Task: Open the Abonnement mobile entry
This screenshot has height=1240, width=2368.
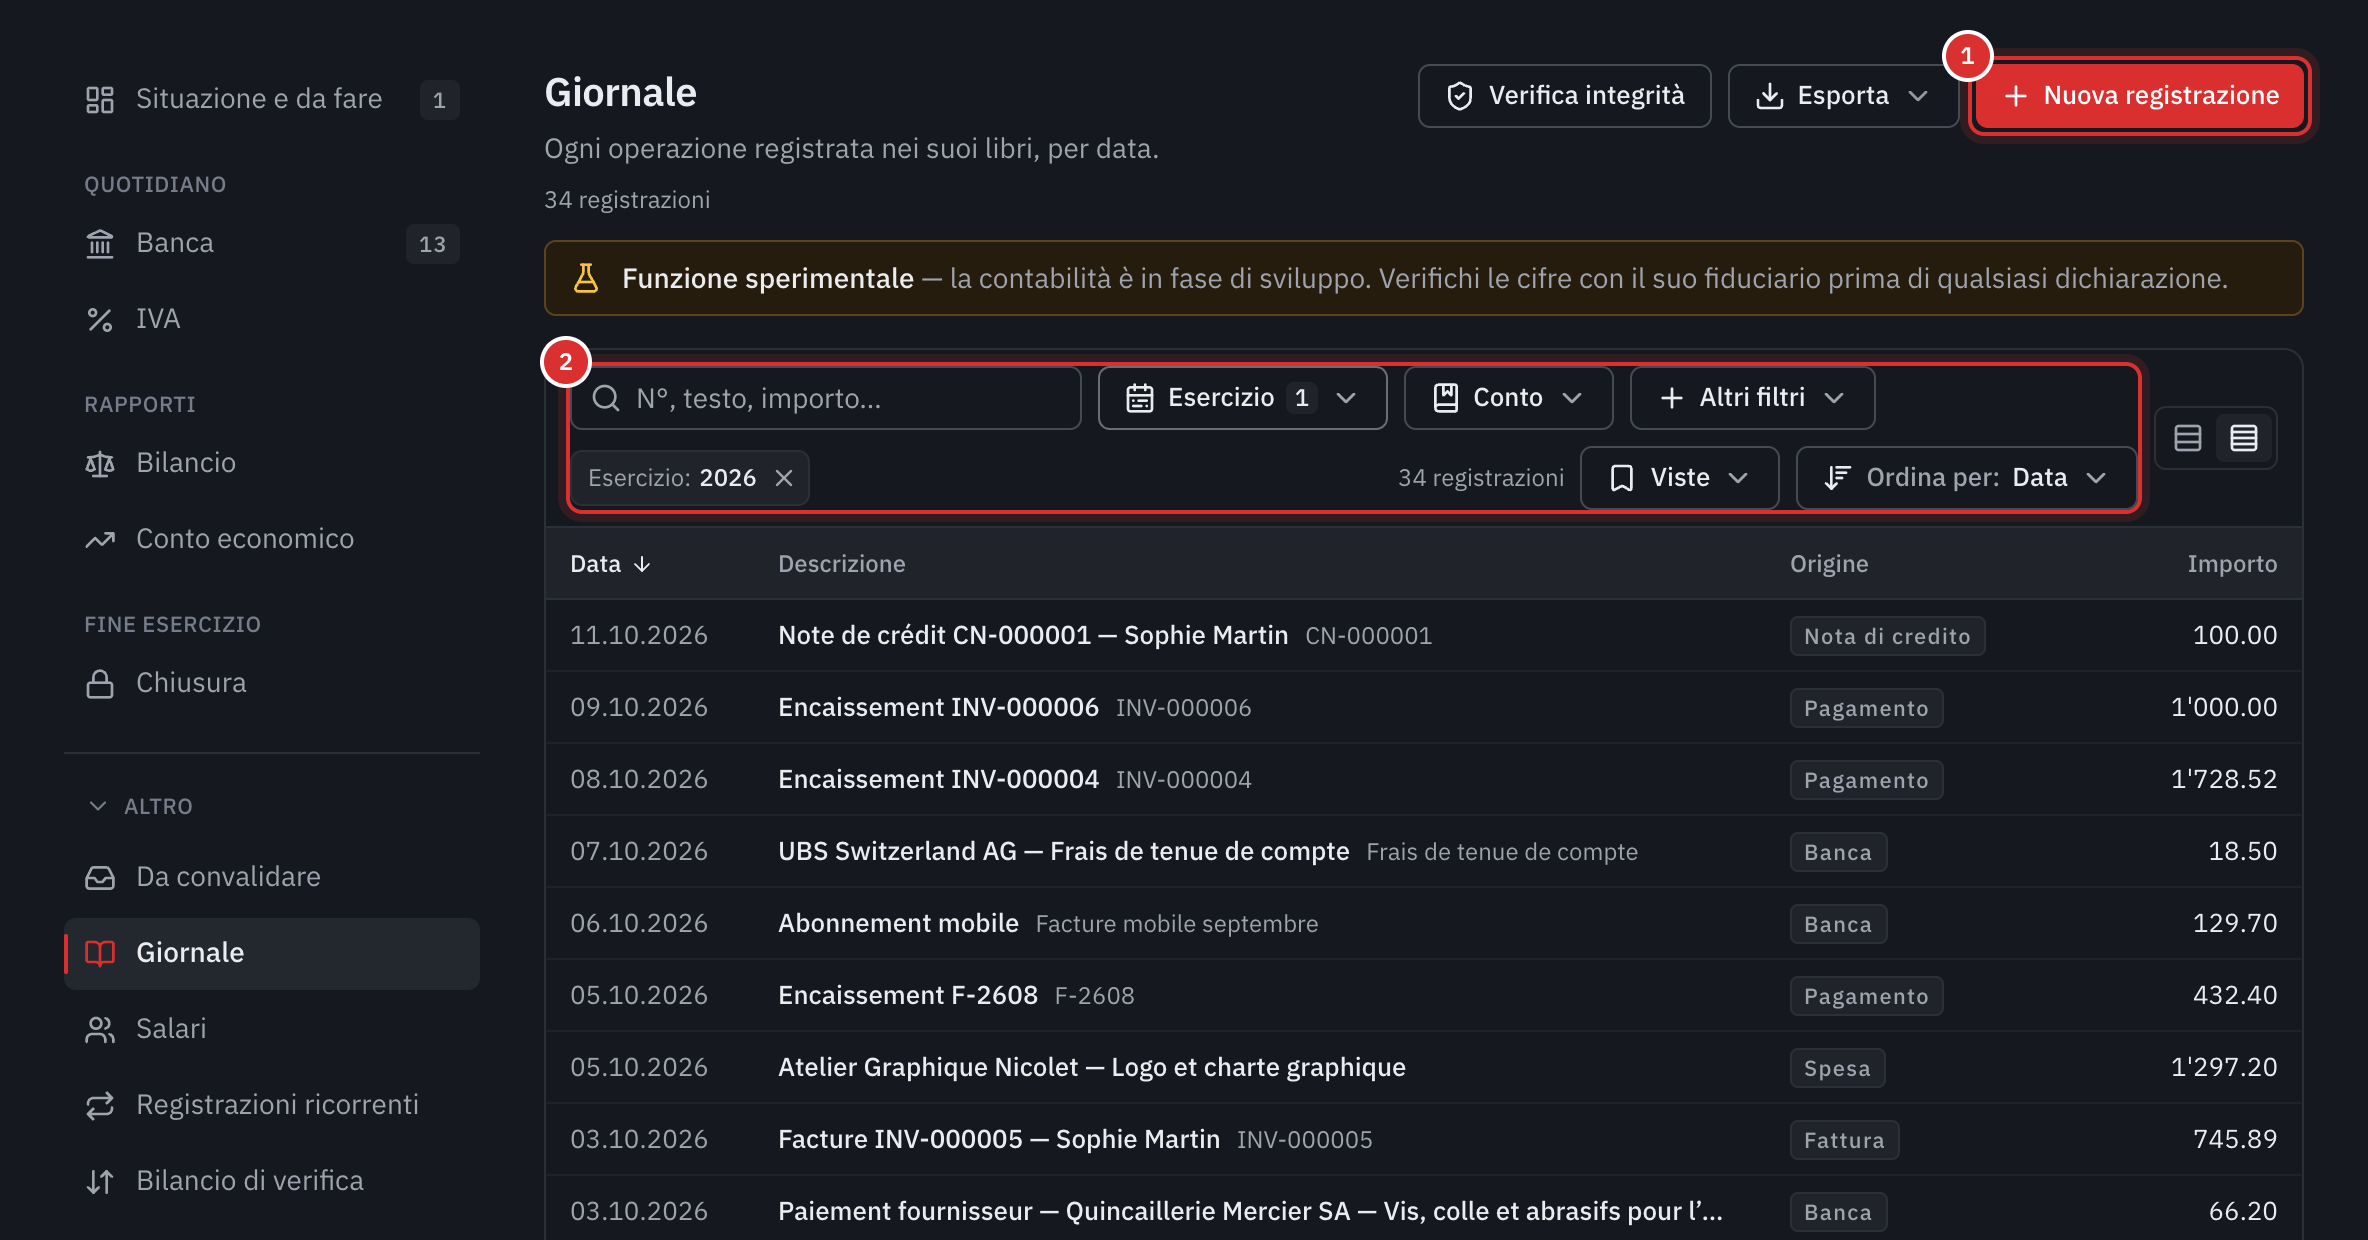Action: 1424,923
